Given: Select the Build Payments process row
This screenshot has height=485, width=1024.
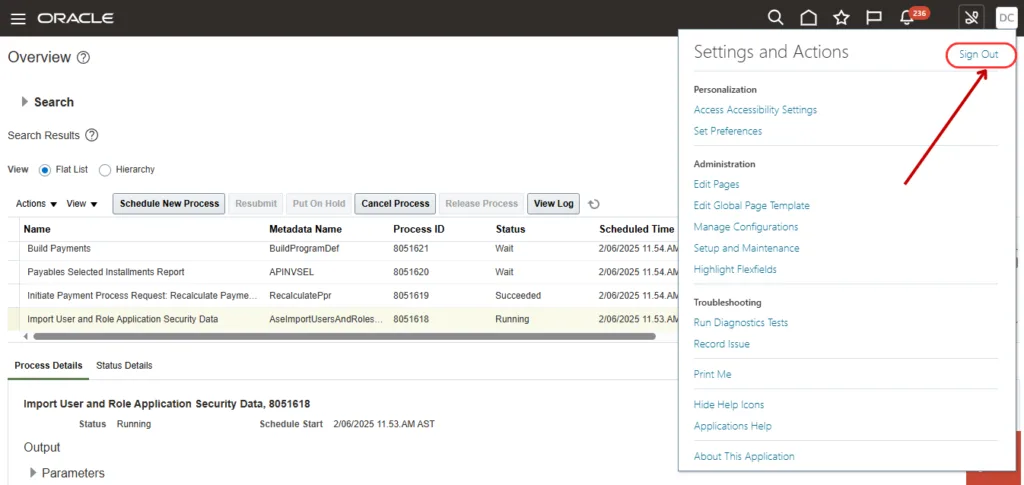Looking at the screenshot, I should pyautogui.click(x=59, y=248).
